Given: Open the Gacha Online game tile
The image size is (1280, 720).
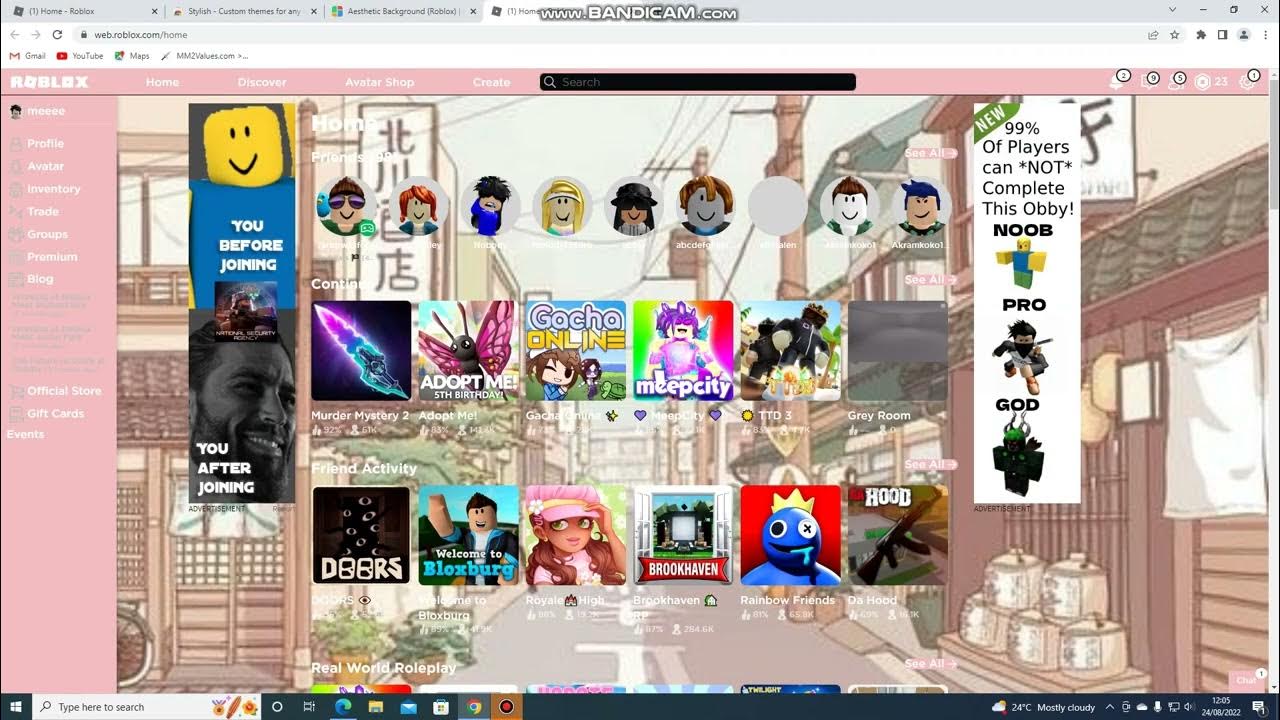Looking at the screenshot, I should coord(576,351).
